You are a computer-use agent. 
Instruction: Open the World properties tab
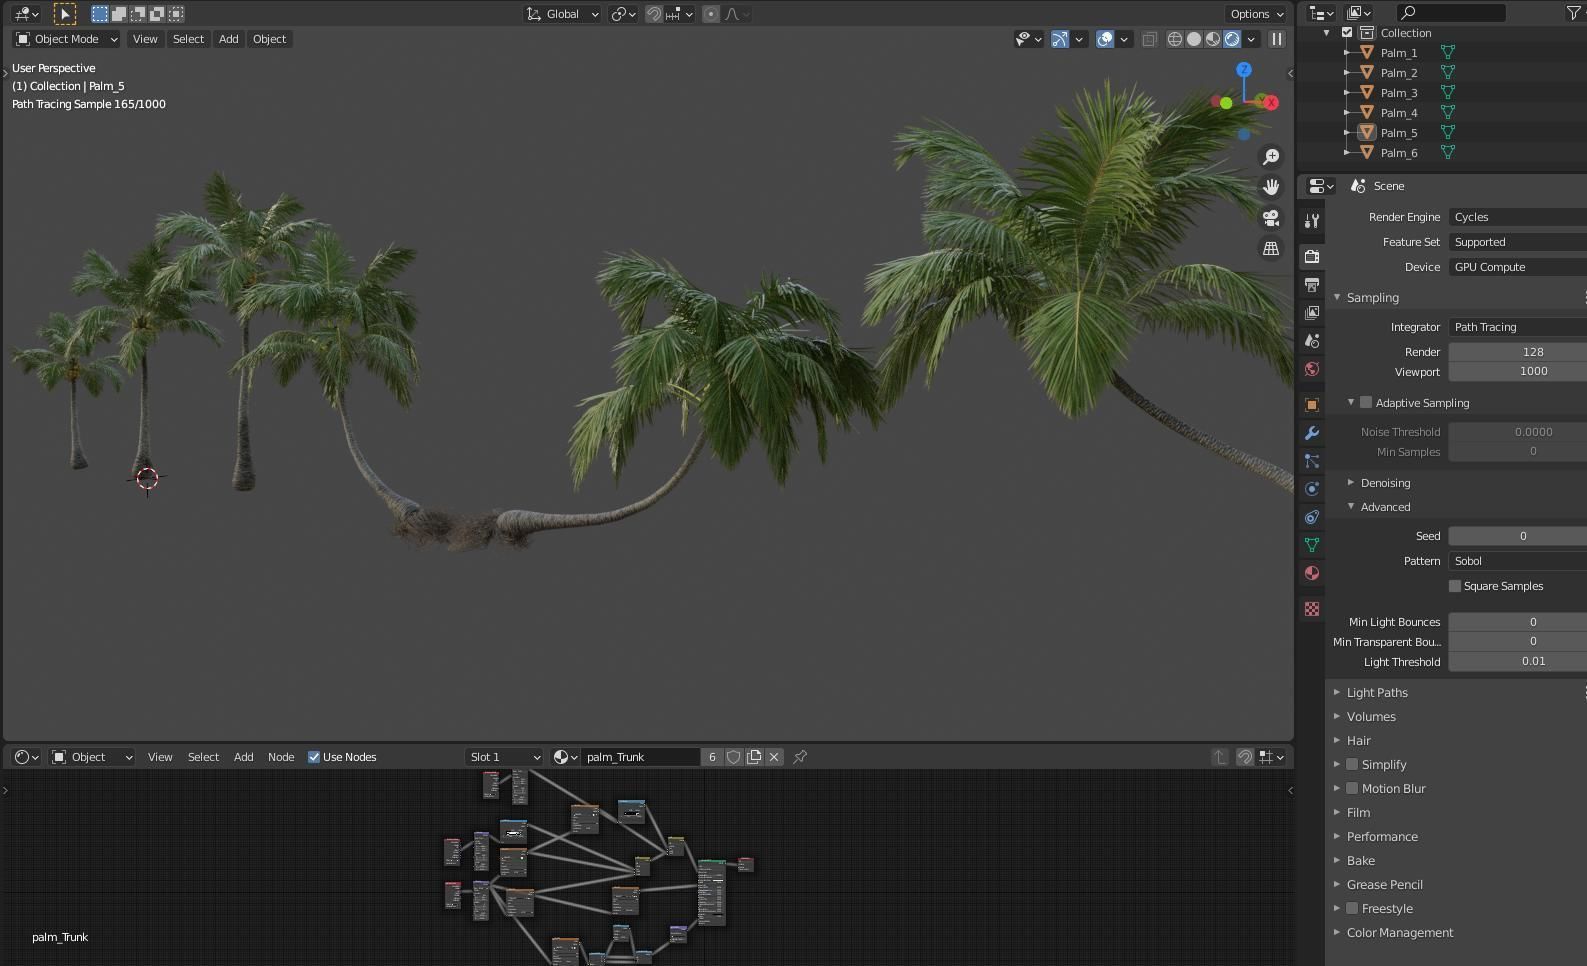click(1312, 369)
